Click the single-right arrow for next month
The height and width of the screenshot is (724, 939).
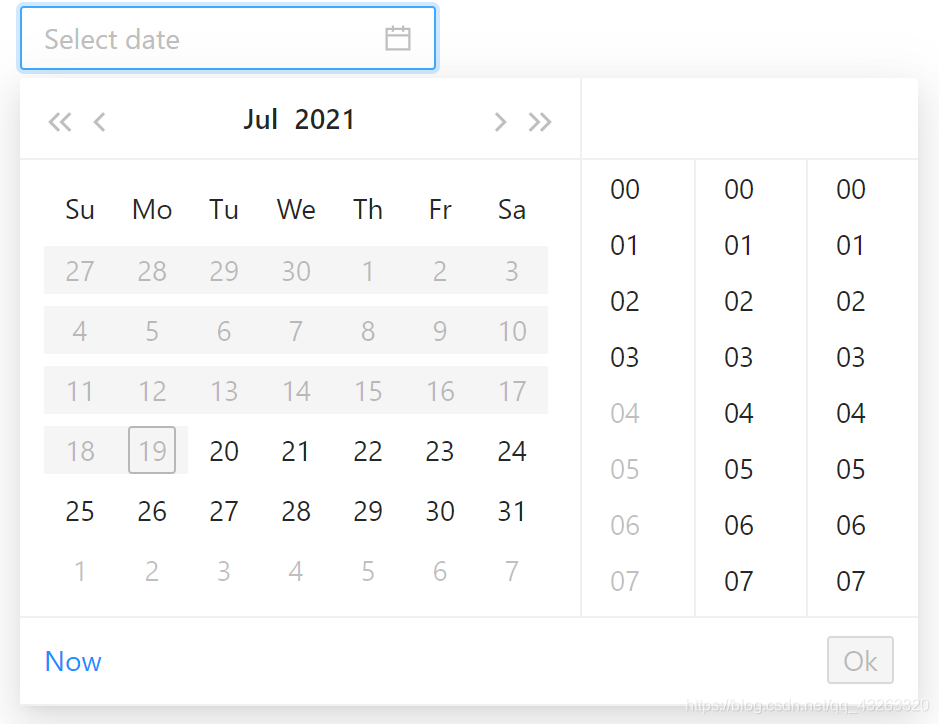[x=500, y=121]
